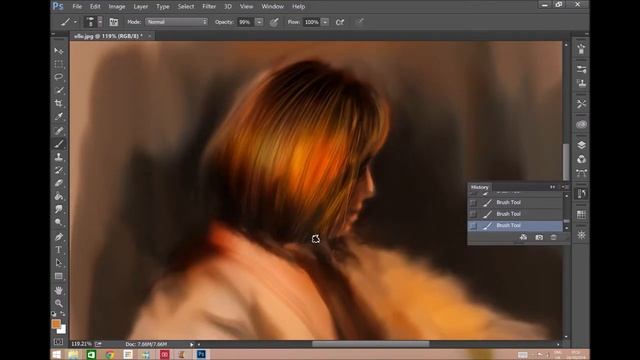The image size is (640, 360).
Task: Open the File menu
Action: tap(77, 7)
